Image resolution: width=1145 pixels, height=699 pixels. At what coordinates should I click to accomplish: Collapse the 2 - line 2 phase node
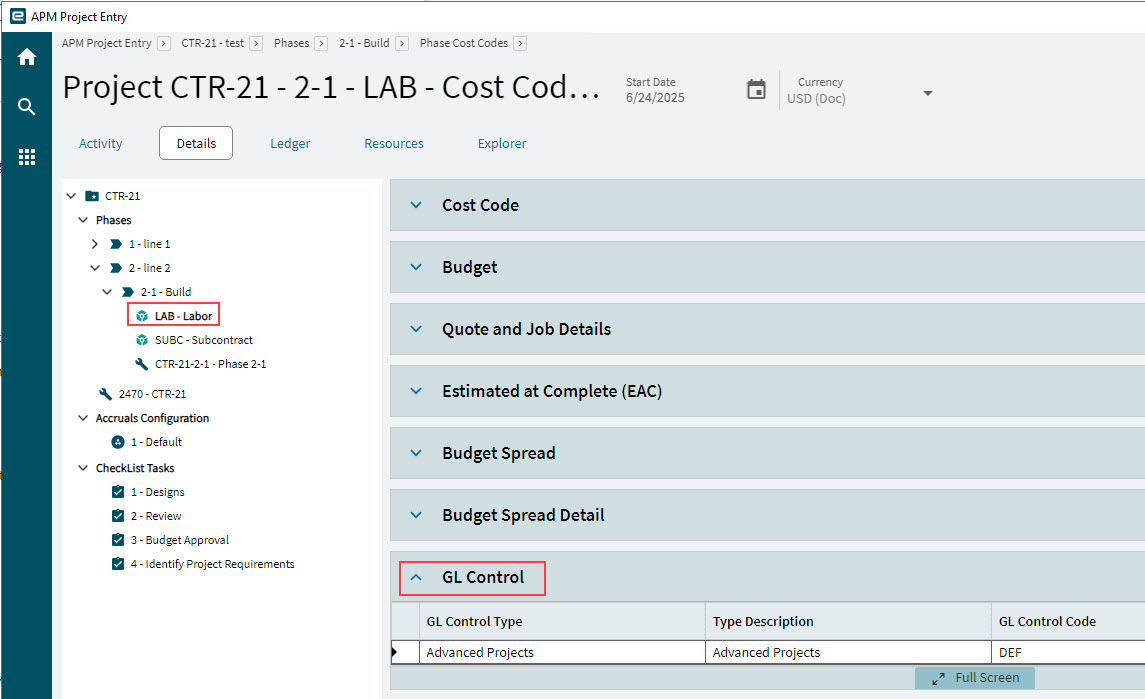point(95,268)
